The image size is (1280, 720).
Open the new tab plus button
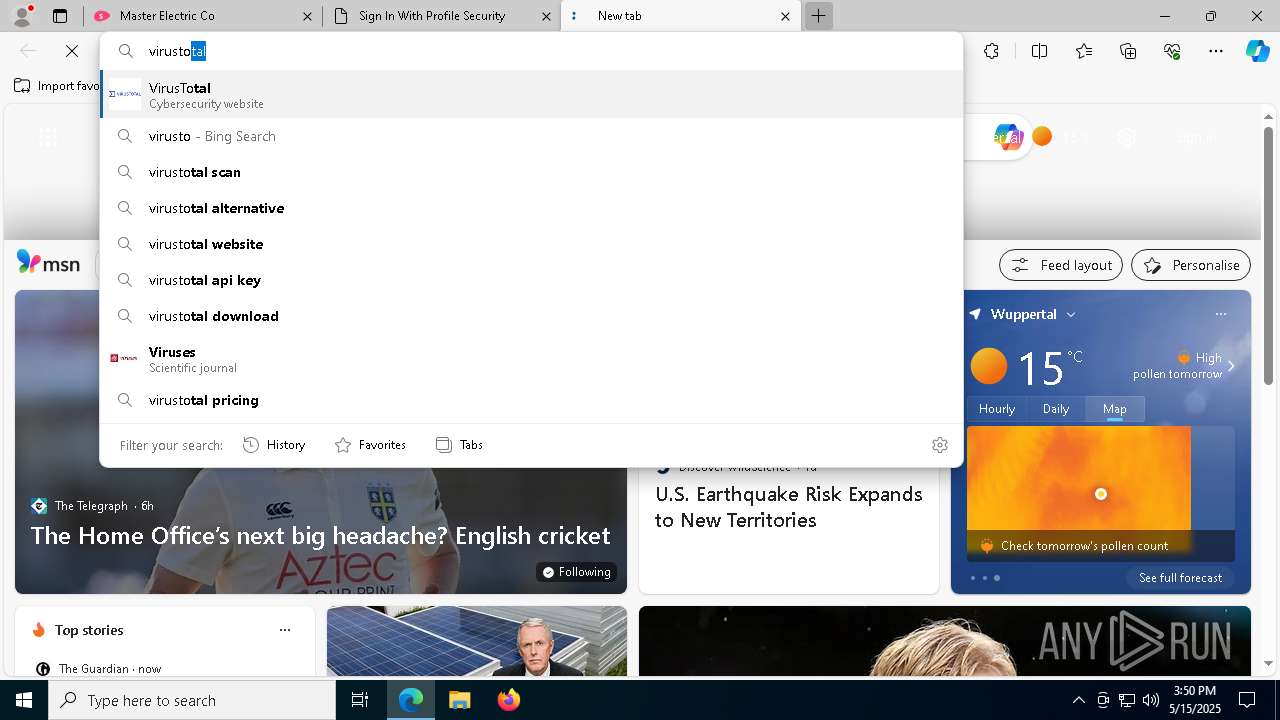(x=818, y=16)
